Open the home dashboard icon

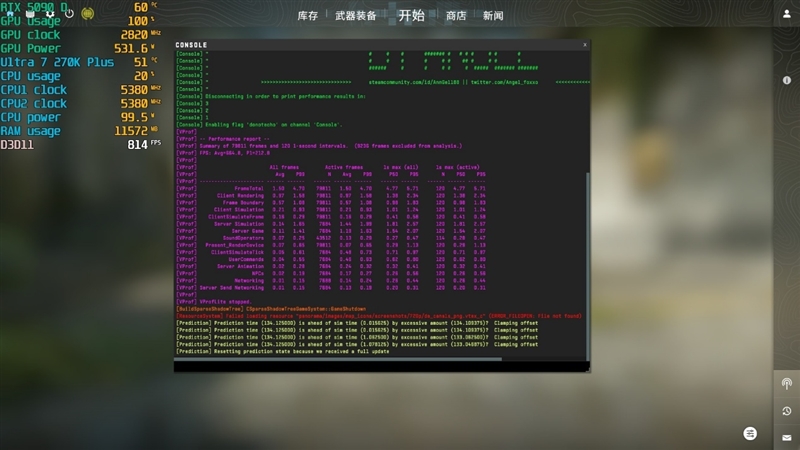(10, 14)
